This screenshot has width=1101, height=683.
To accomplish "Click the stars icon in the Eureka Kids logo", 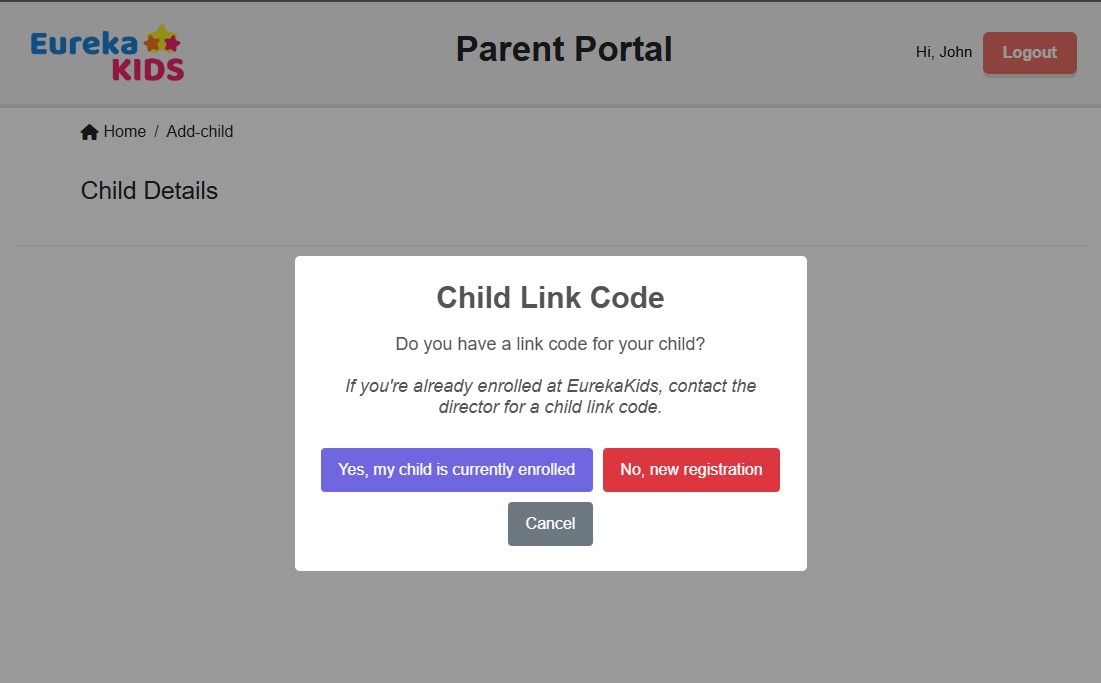I will click(162, 40).
